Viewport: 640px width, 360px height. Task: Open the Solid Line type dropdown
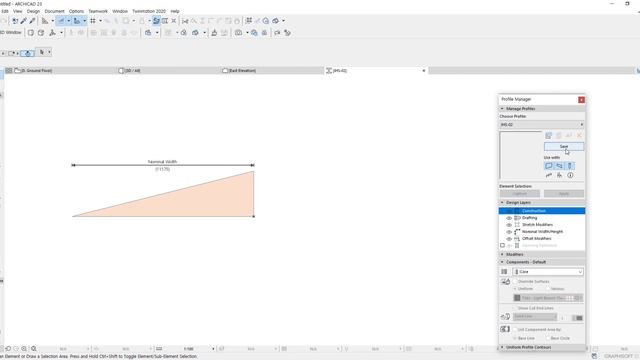pyautogui.click(x=535, y=317)
